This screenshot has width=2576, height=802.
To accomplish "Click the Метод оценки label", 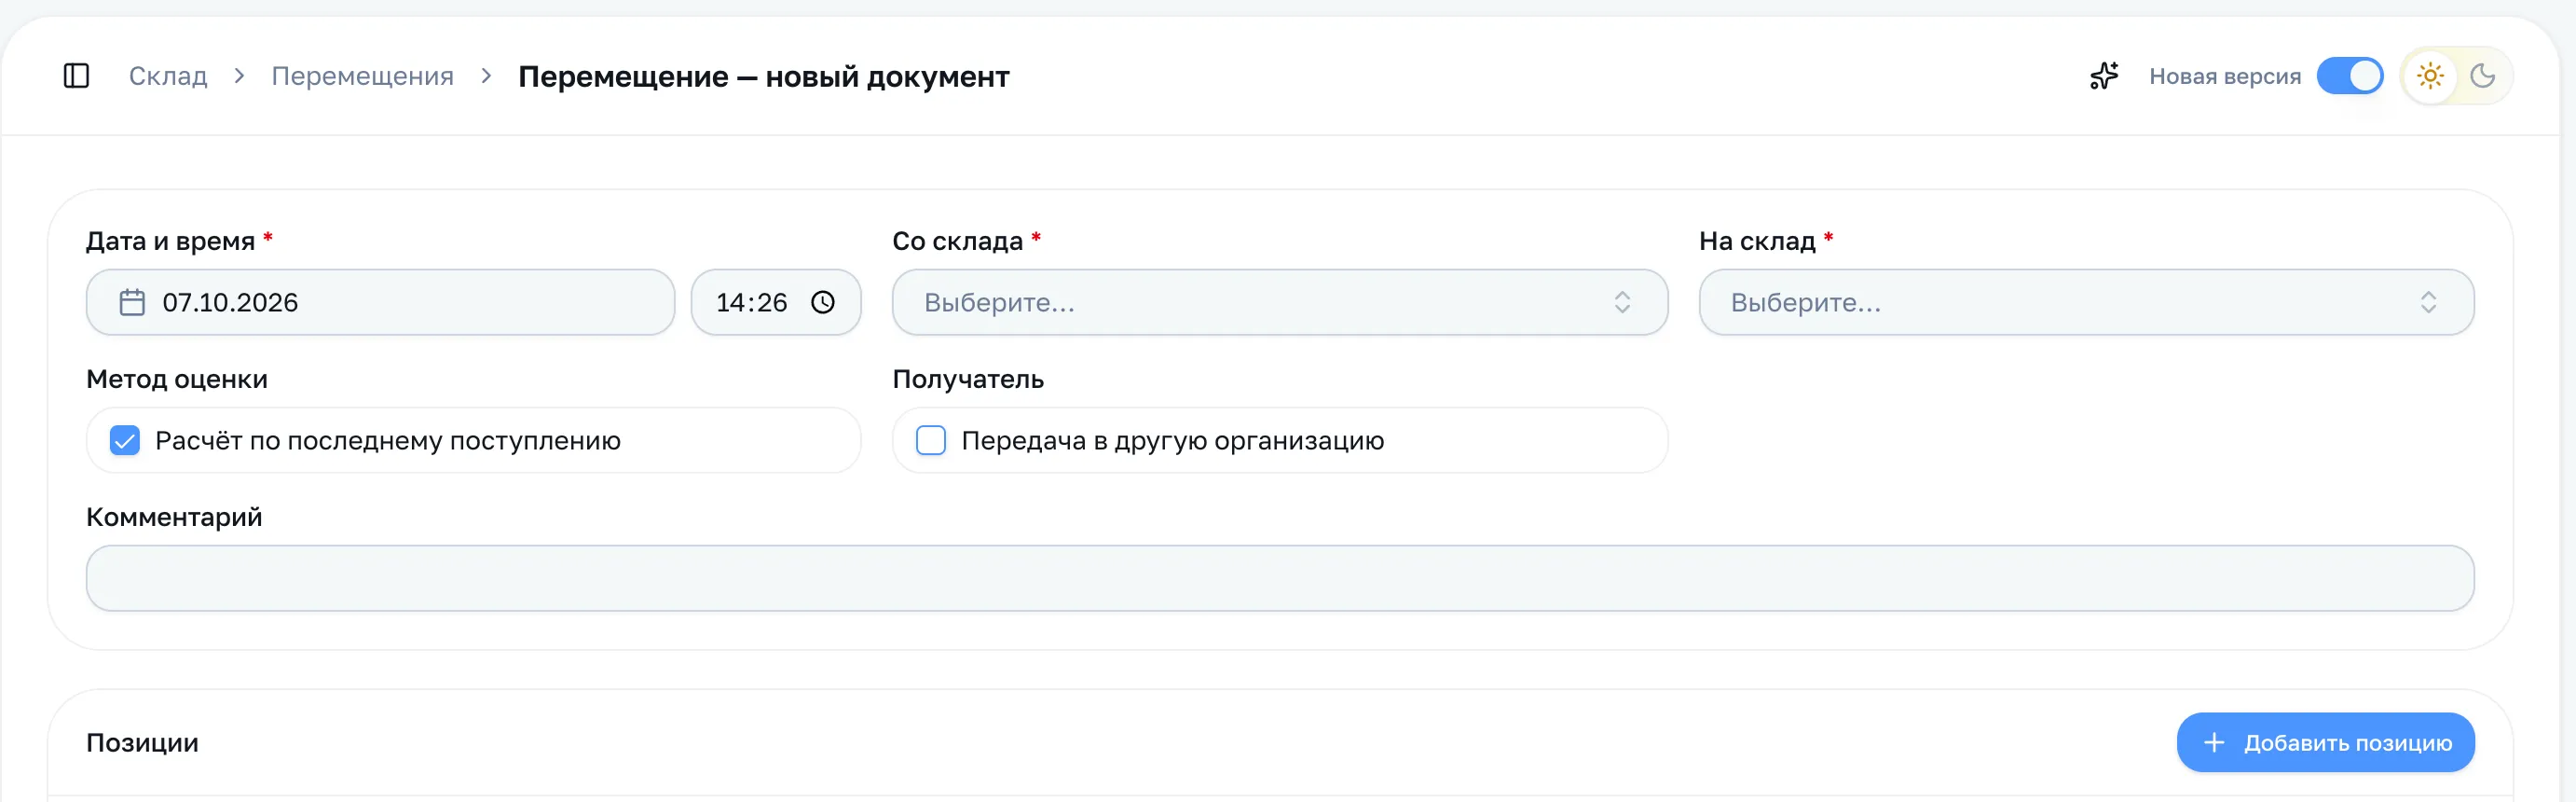I will 177,379.
